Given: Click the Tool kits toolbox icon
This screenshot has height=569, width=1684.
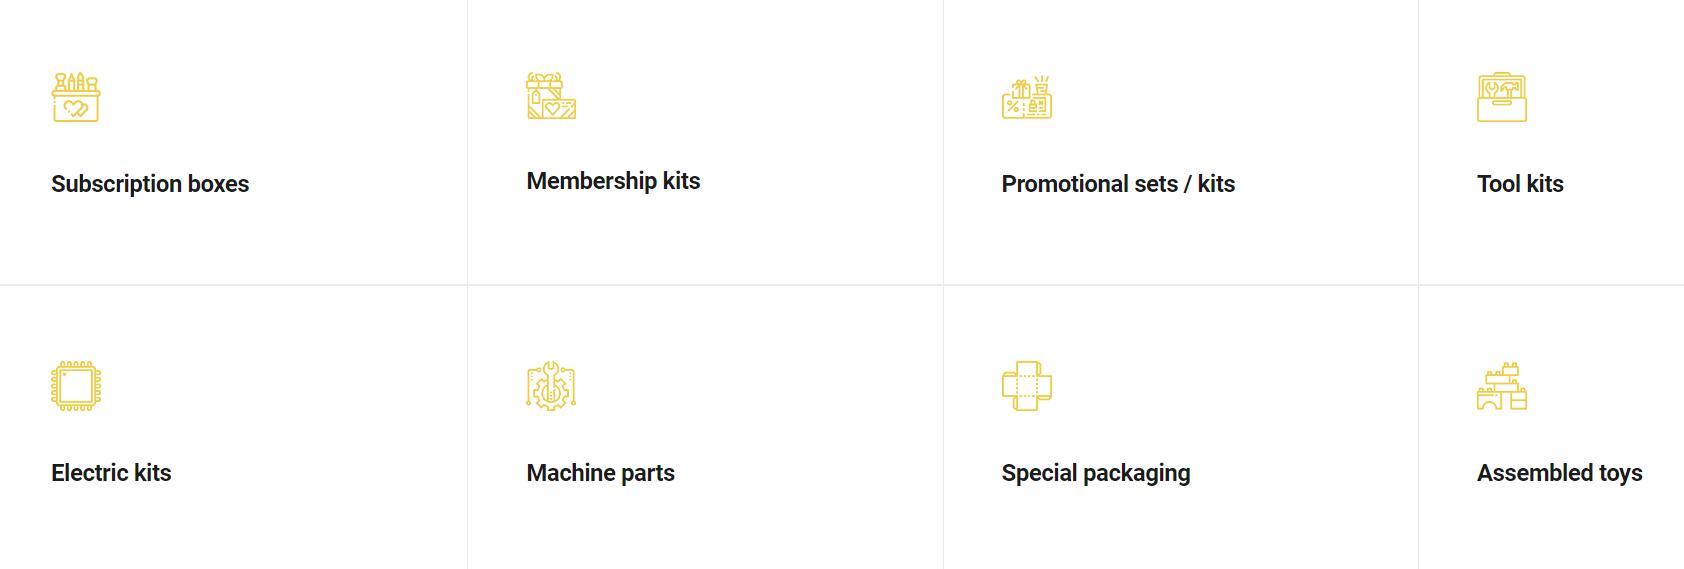Looking at the screenshot, I should point(1501,97).
